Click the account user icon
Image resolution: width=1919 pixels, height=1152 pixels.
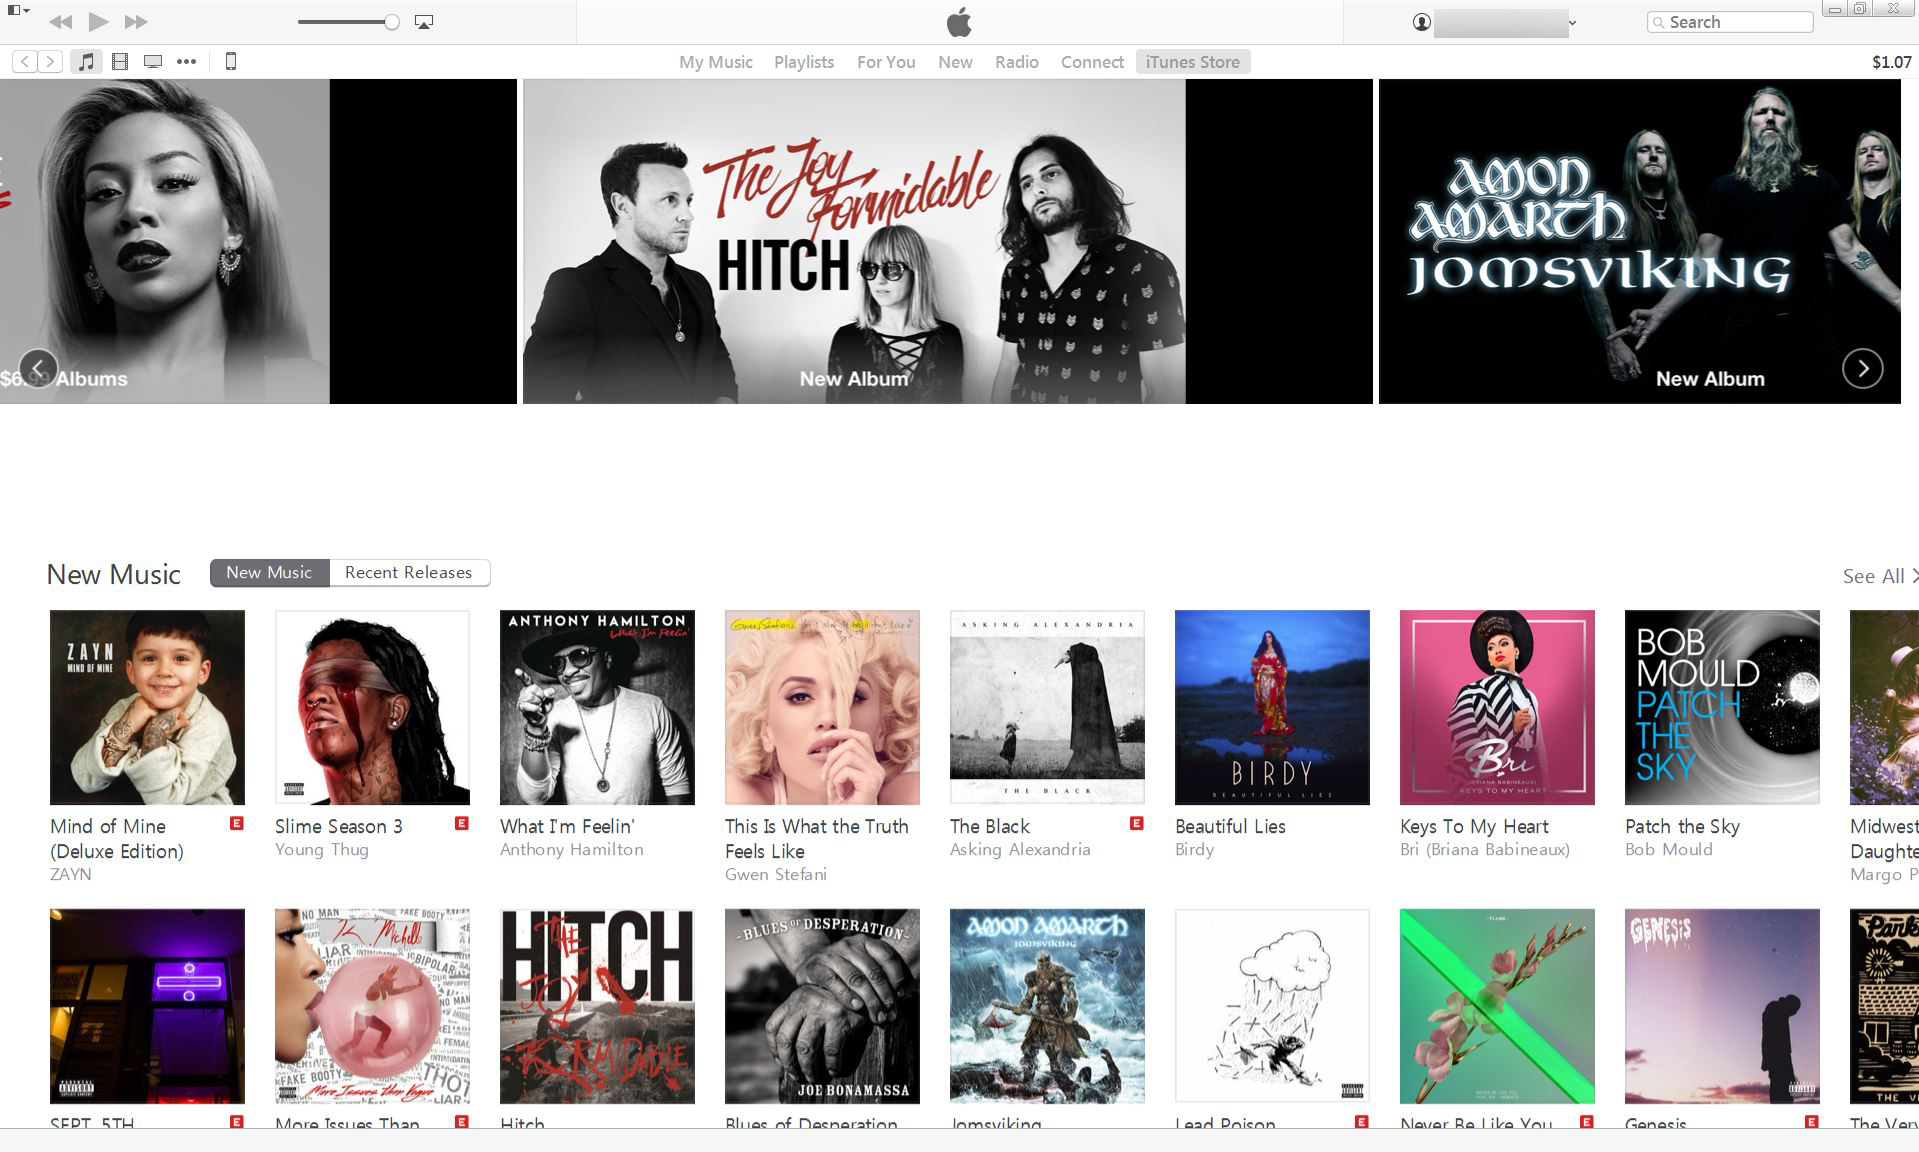pos(1421,22)
